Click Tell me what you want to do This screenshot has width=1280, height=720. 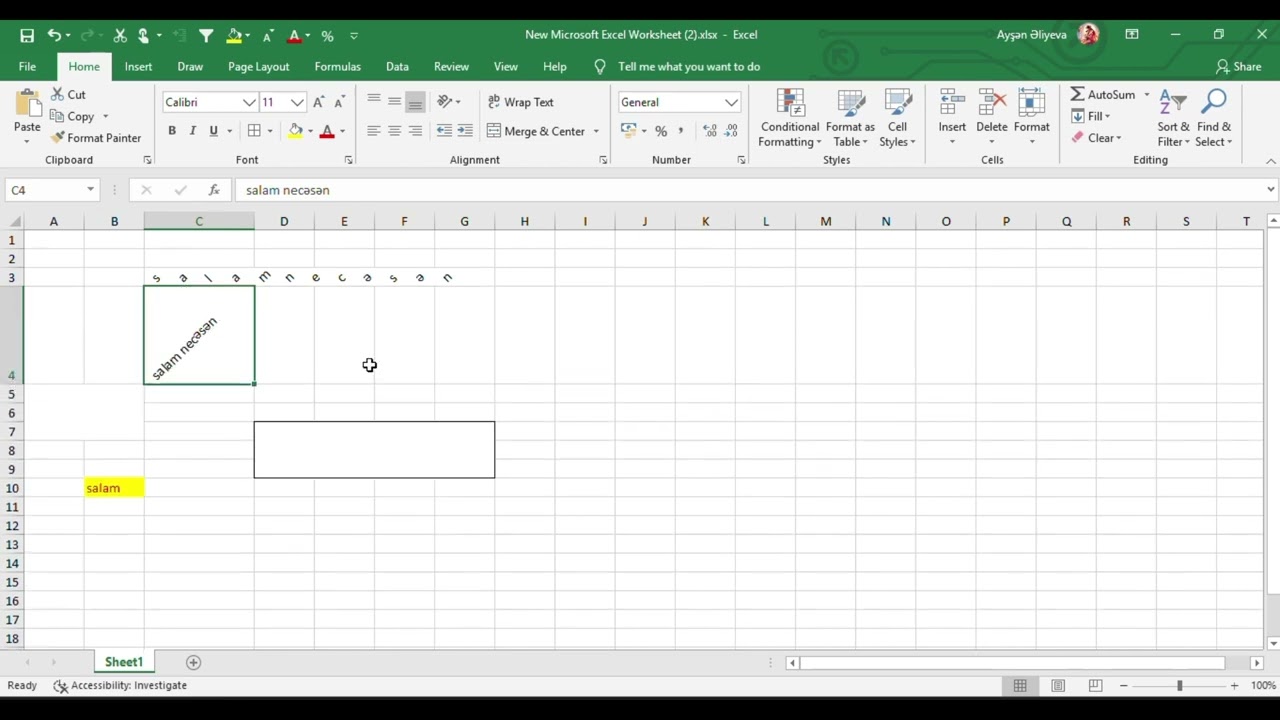click(689, 66)
